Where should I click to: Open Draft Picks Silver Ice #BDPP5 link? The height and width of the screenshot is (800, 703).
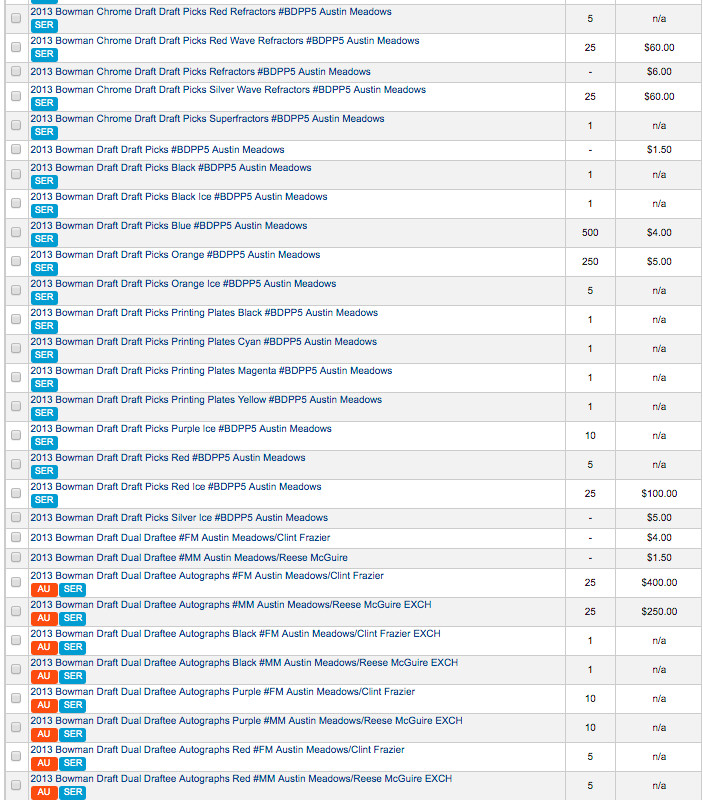click(x=179, y=518)
